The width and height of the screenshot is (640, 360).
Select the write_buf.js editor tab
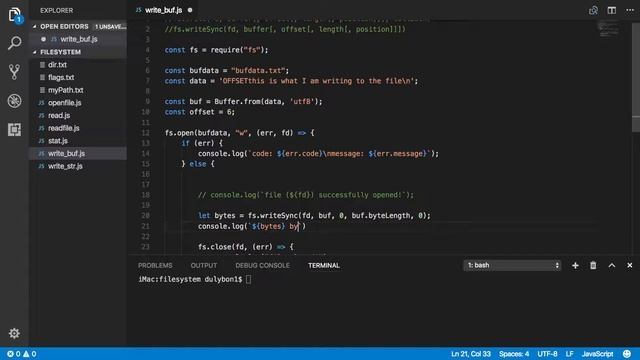[x=163, y=10]
